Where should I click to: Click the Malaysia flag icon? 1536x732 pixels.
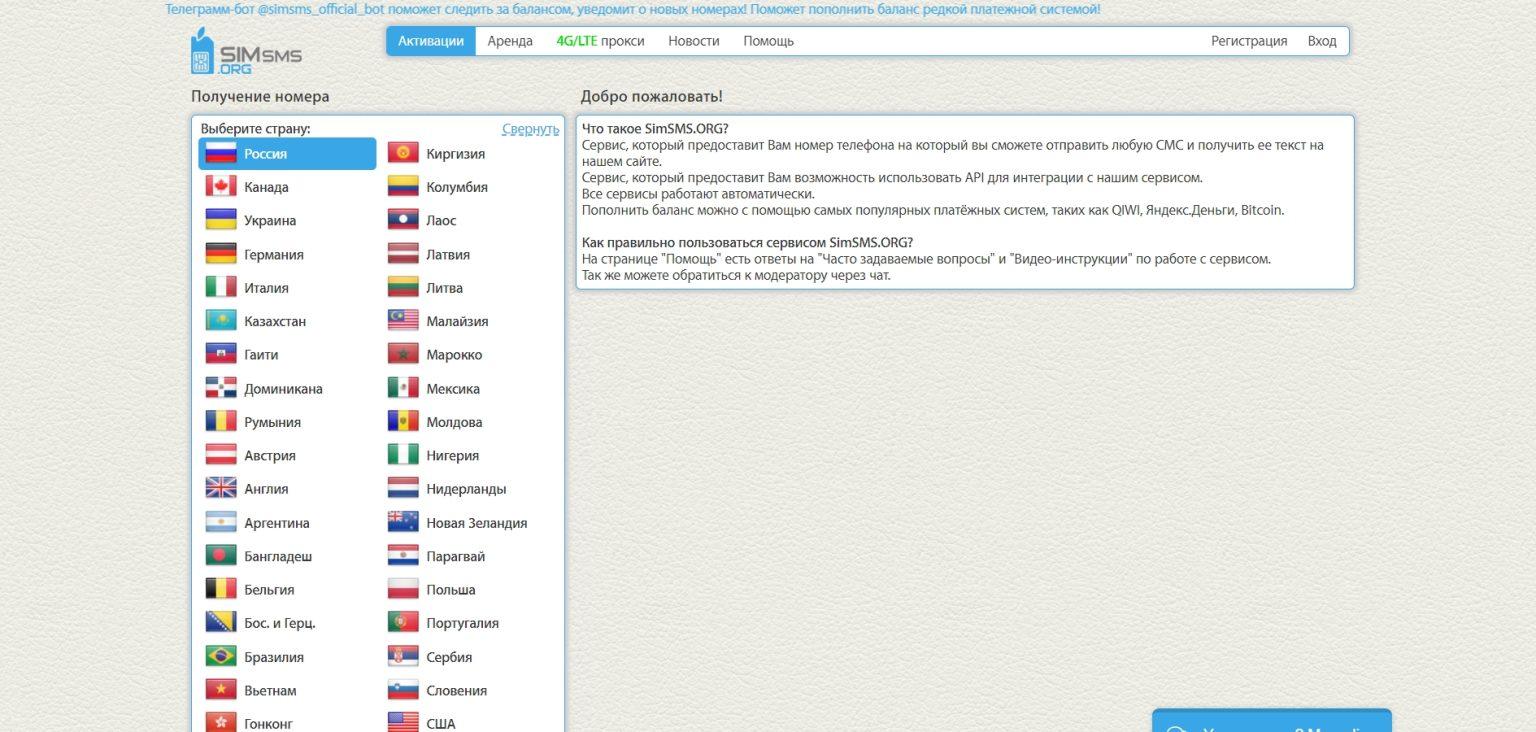401,320
